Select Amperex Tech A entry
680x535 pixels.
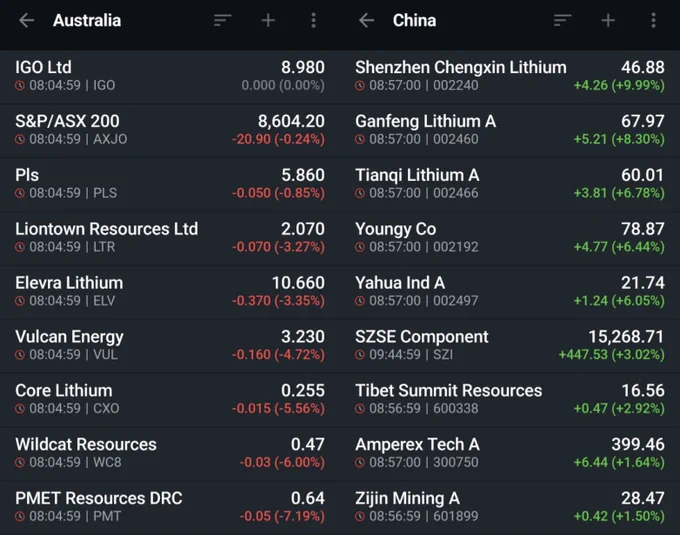point(510,453)
